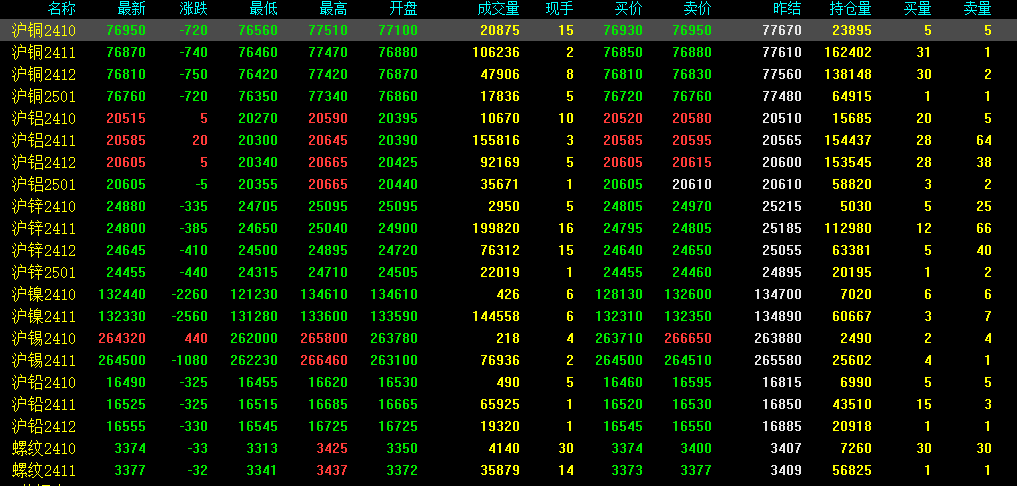The image size is (1017, 486).
Task: Select the 沪锌2411 contract name
Action: pyautogui.click(x=43, y=229)
